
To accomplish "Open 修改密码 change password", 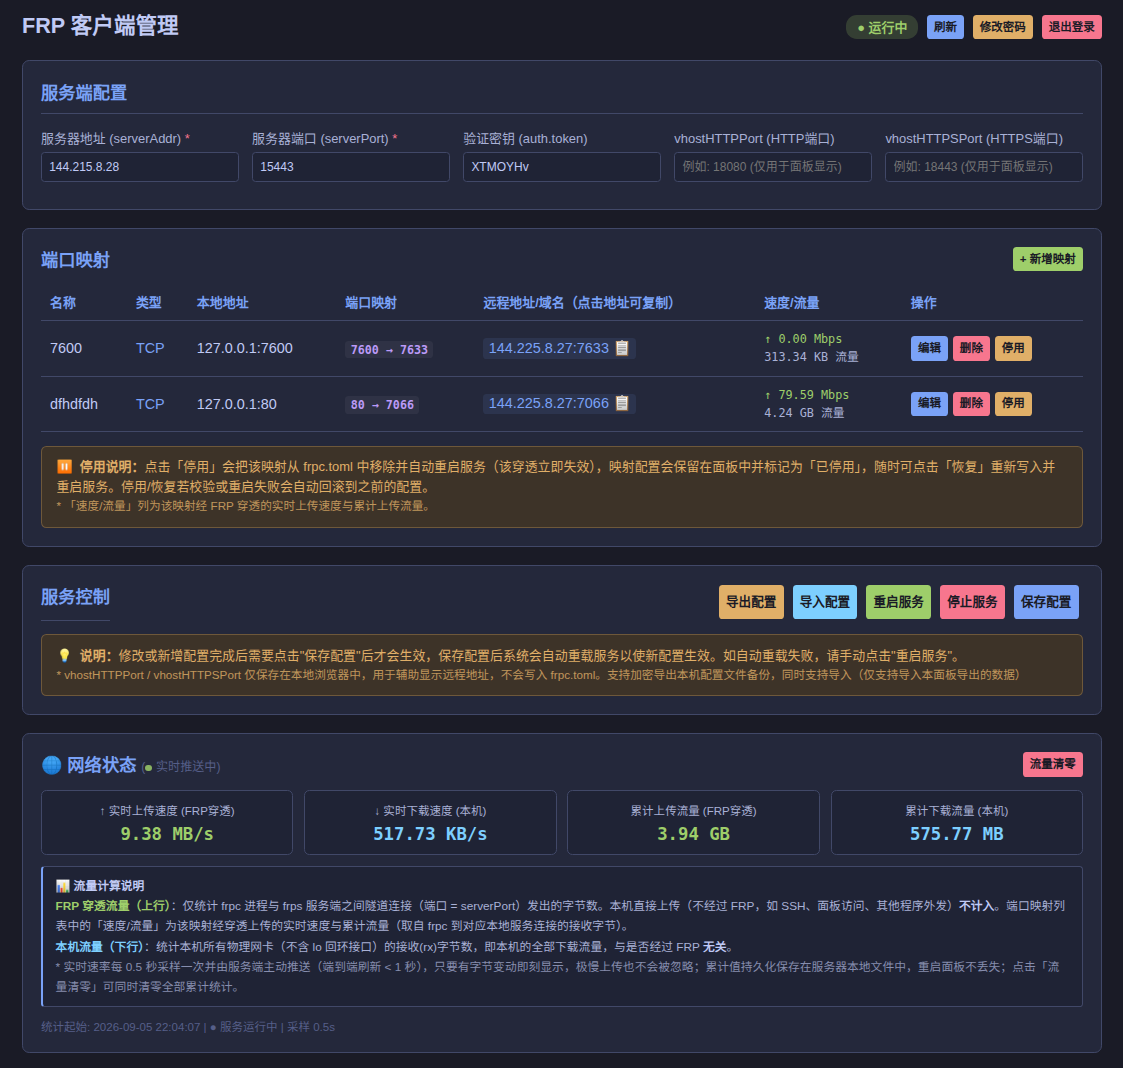I will (1002, 27).
